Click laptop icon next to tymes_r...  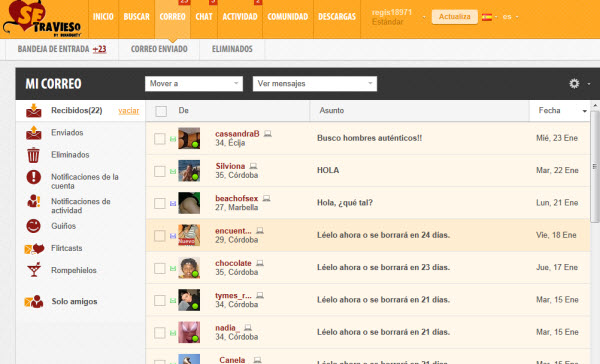[260, 295]
